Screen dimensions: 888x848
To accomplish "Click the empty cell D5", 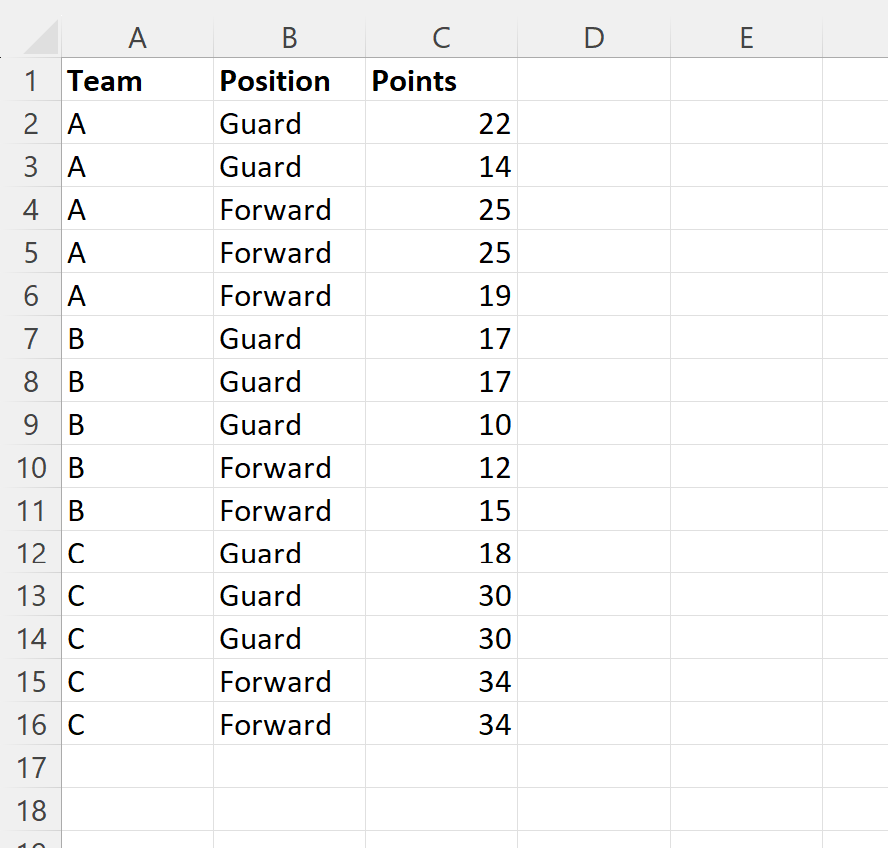I will click(x=593, y=252).
